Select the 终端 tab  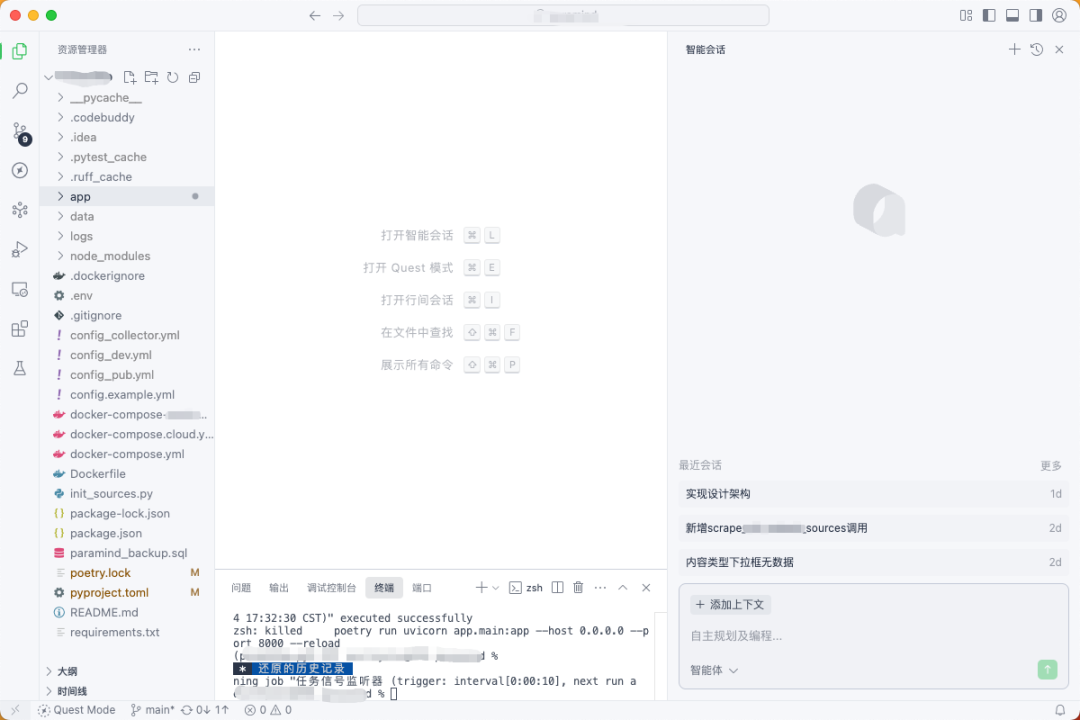click(384, 587)
